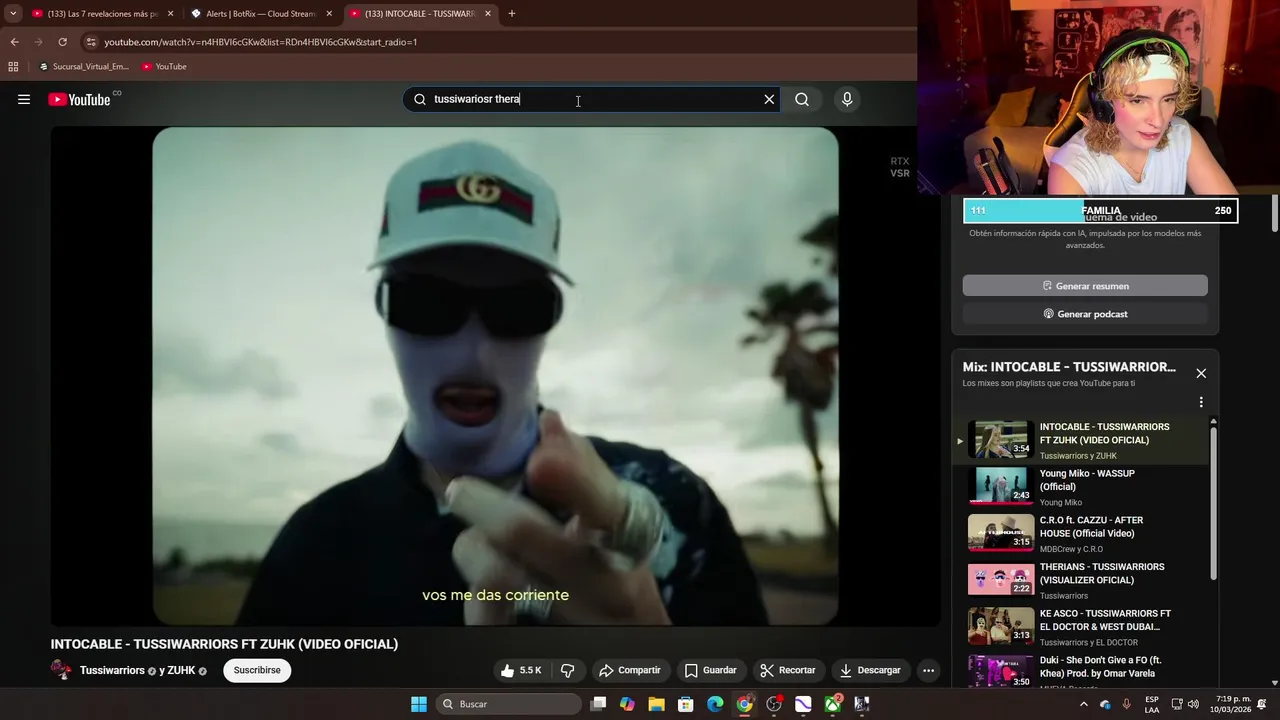Save video with Guardar button
The image size is (1280, 720).
point(711,670)
